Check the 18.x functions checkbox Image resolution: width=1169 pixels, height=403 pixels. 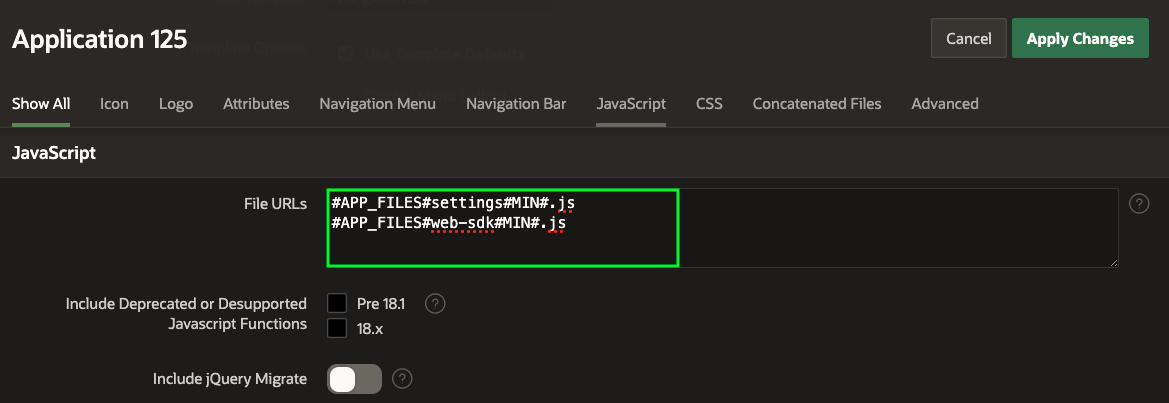pyautogui.click(x=337, y=328)
